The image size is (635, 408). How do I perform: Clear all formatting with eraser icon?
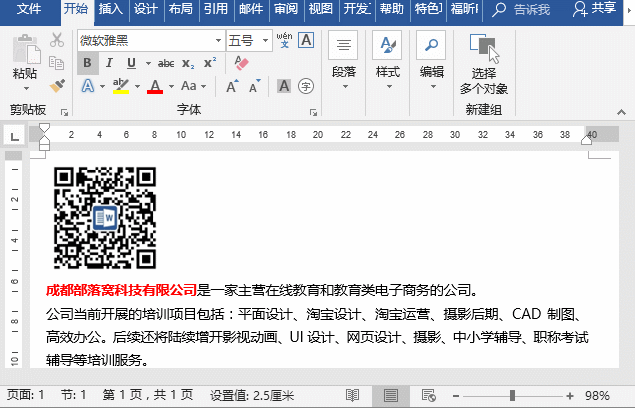point(241,63)
